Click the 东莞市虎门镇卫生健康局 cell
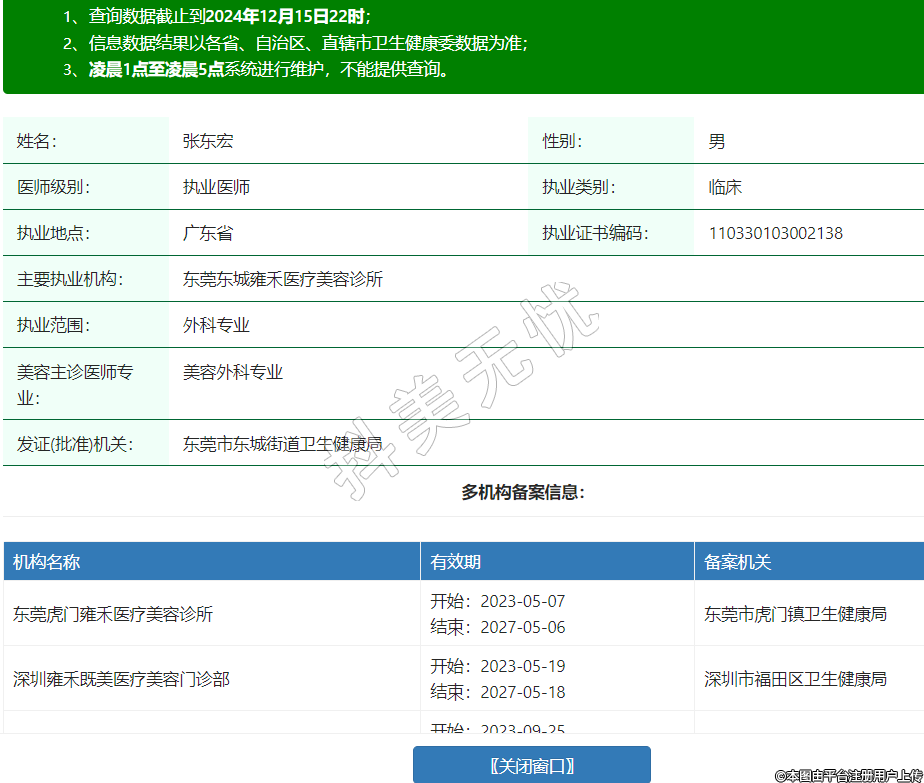Viewport: 924px width, 783px height. (x=795, y=614)
